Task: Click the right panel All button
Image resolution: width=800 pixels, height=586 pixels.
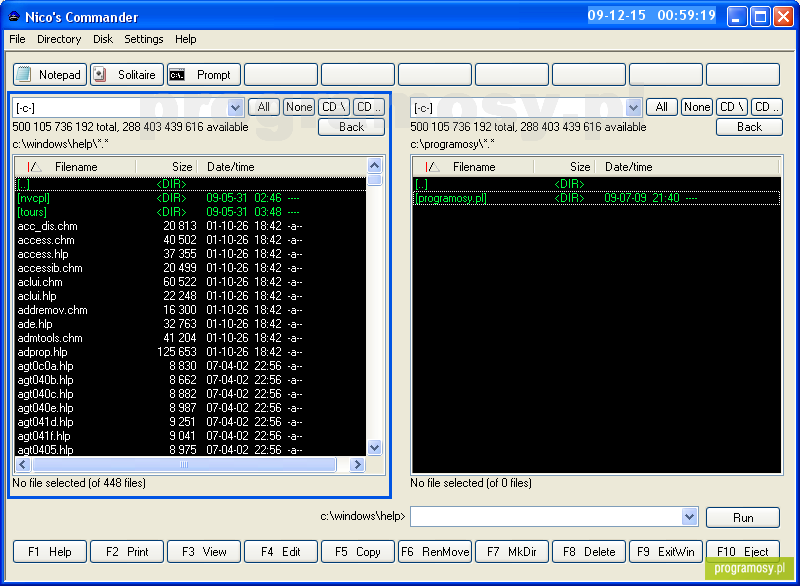Action: pyautogui.click(x=662, y=107)
